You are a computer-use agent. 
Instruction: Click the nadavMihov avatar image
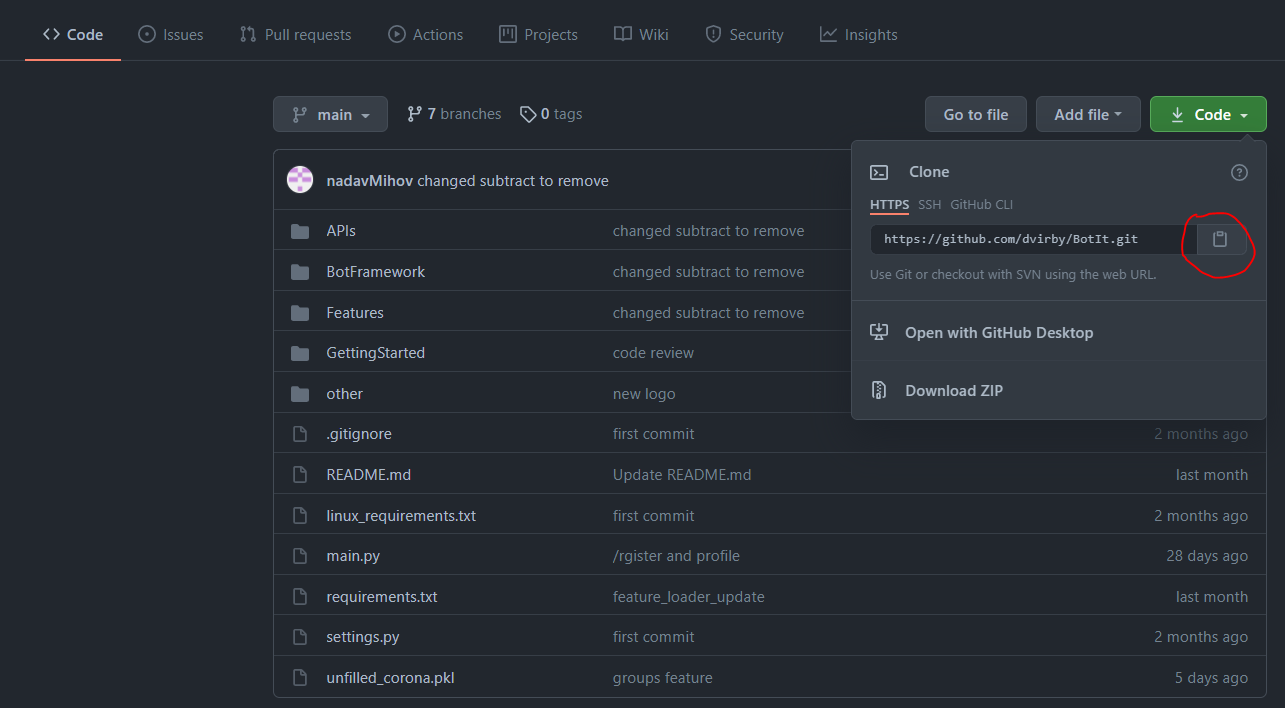300,180
